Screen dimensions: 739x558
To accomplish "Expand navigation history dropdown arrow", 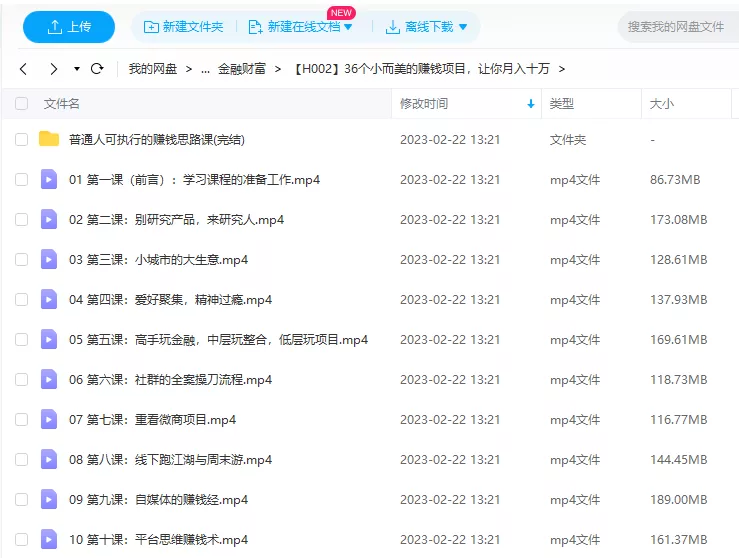I will coord(77,69).
